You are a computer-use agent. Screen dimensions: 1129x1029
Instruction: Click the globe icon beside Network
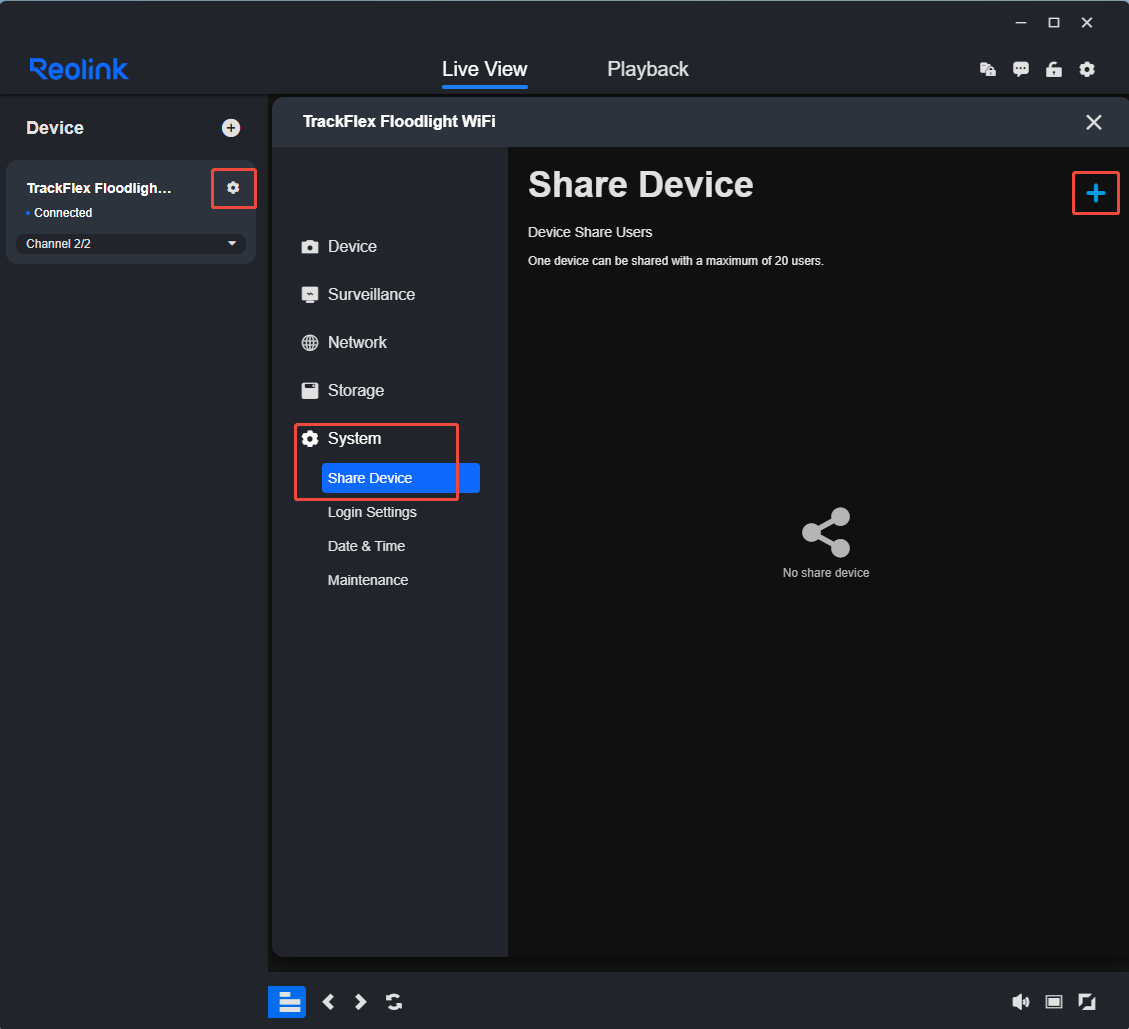coord(310,343)
